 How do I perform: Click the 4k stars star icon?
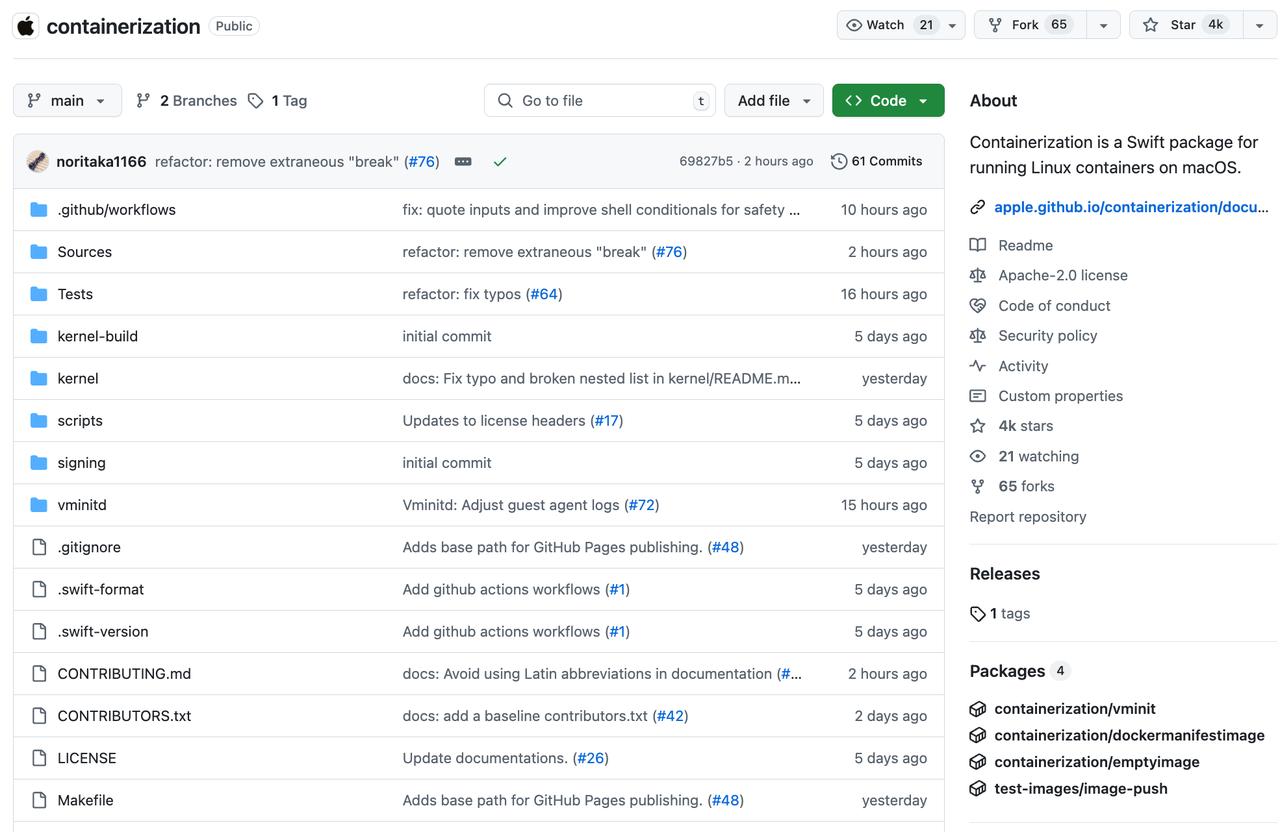(x=978, y=426)
